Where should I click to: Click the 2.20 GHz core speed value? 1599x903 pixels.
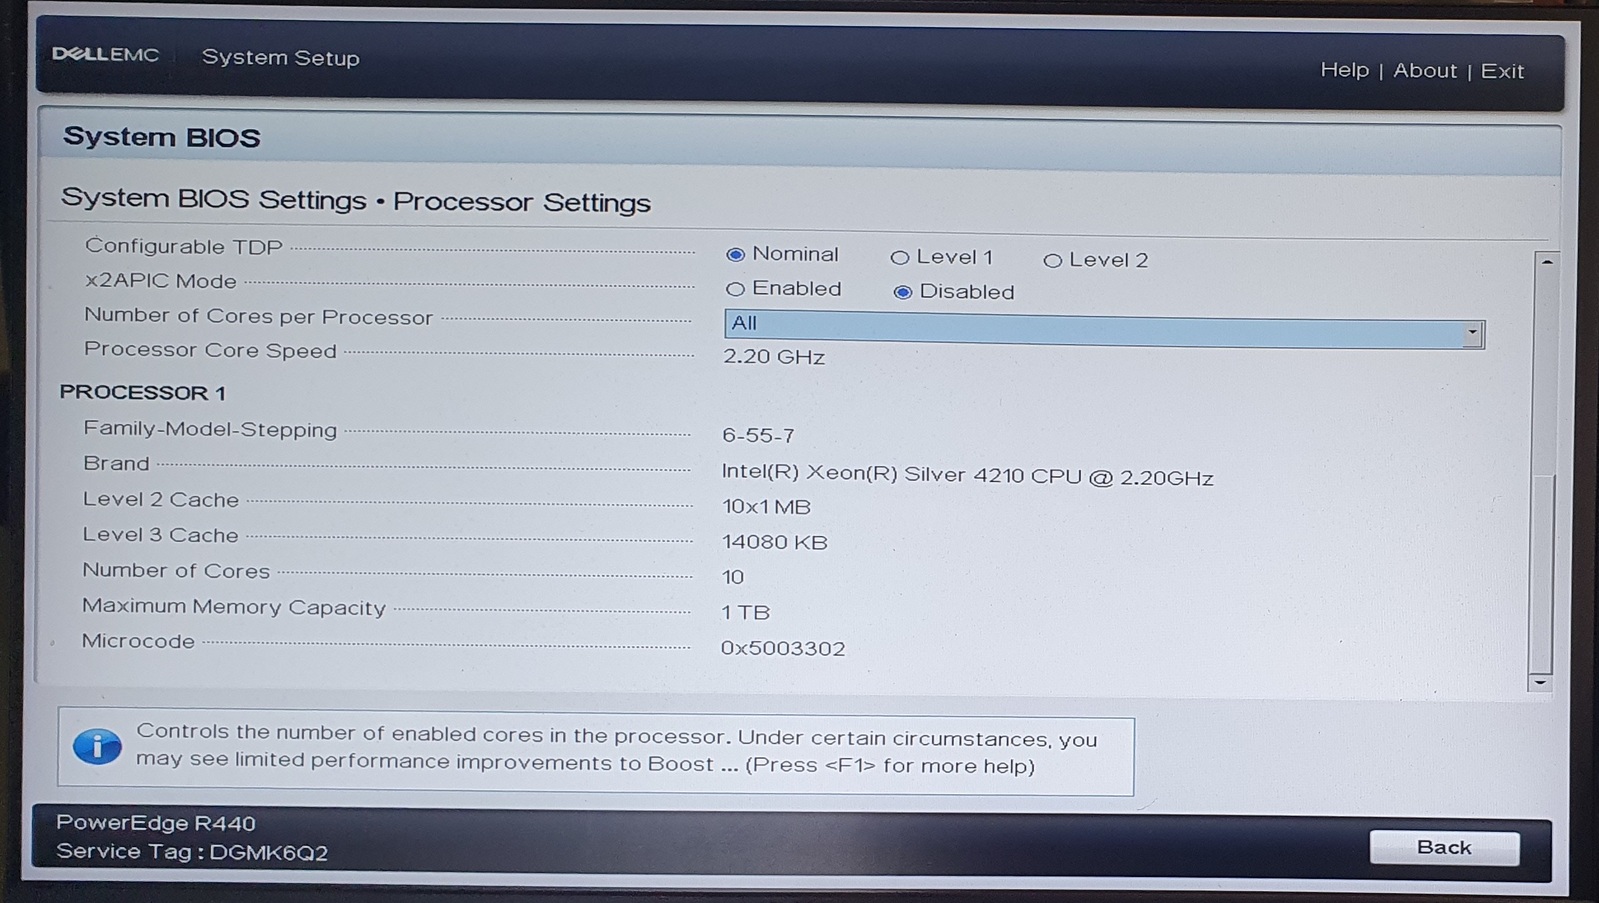click(774, 357)
